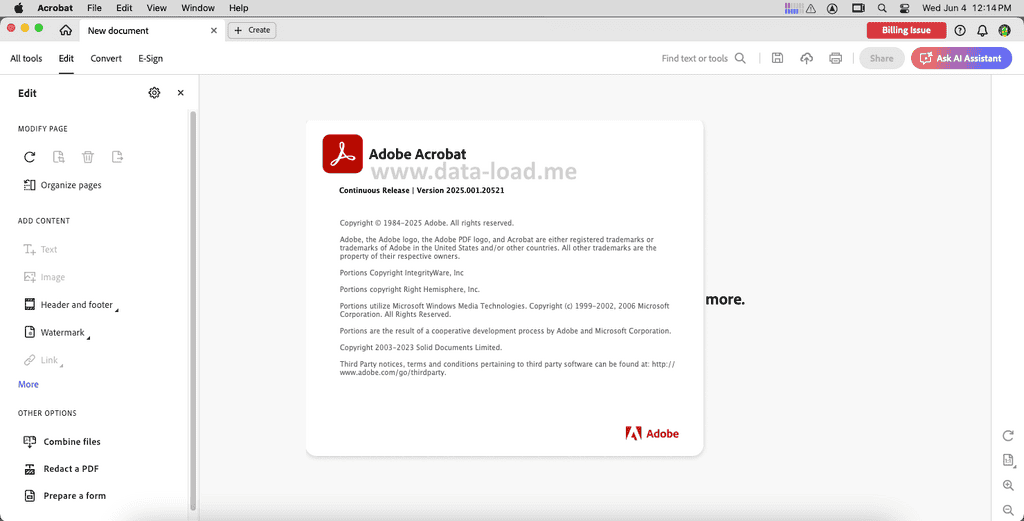1024x521 pixels.
Task: Click the rotate view icon in right rail
Action: point(1008,435)
